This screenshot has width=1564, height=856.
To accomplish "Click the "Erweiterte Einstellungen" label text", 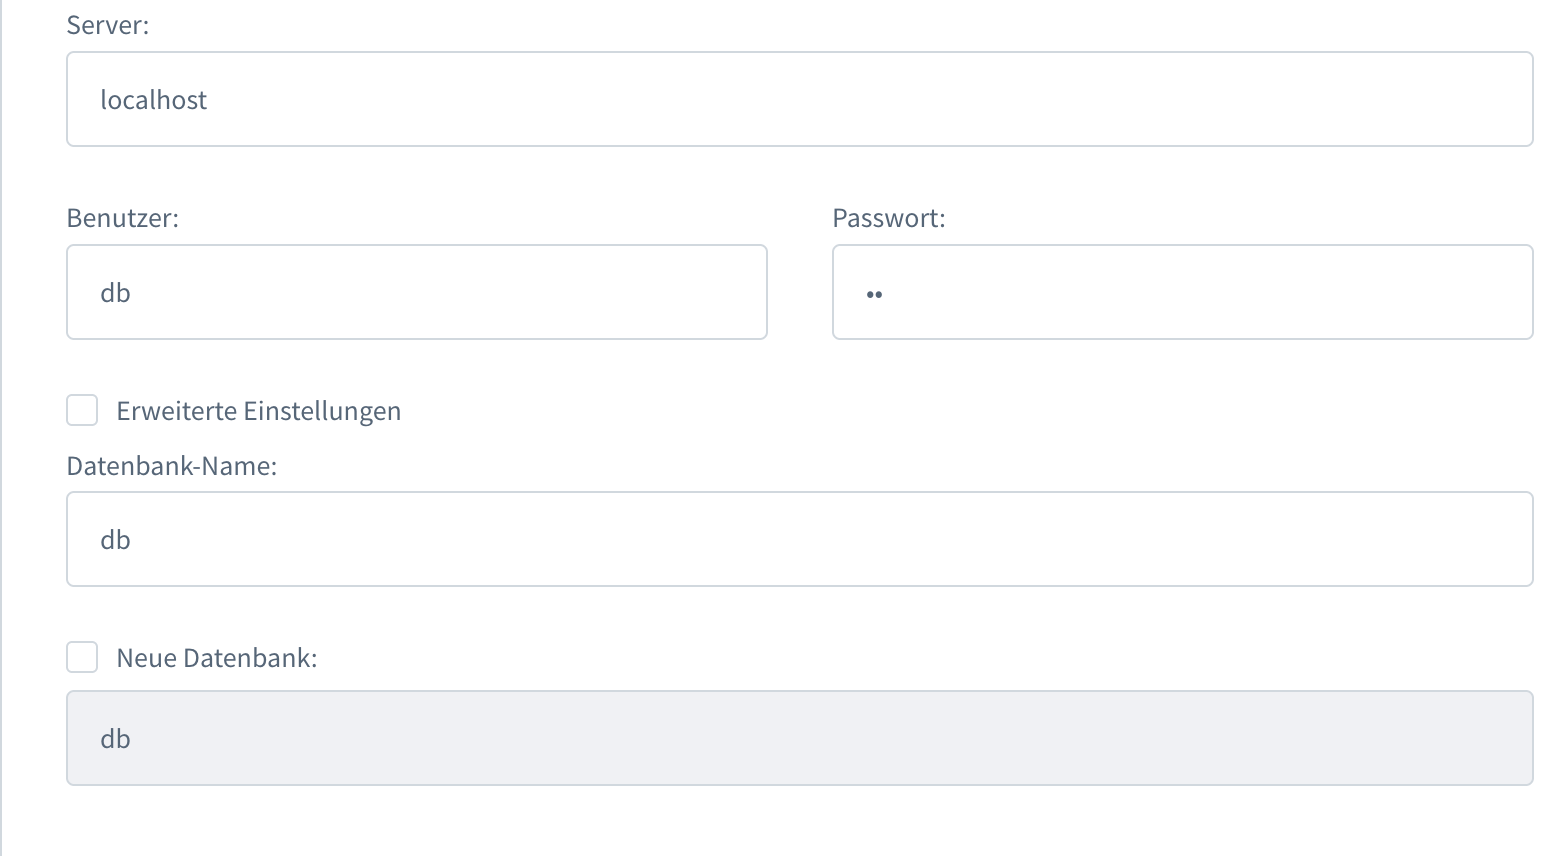I will [x=259, y=411].
